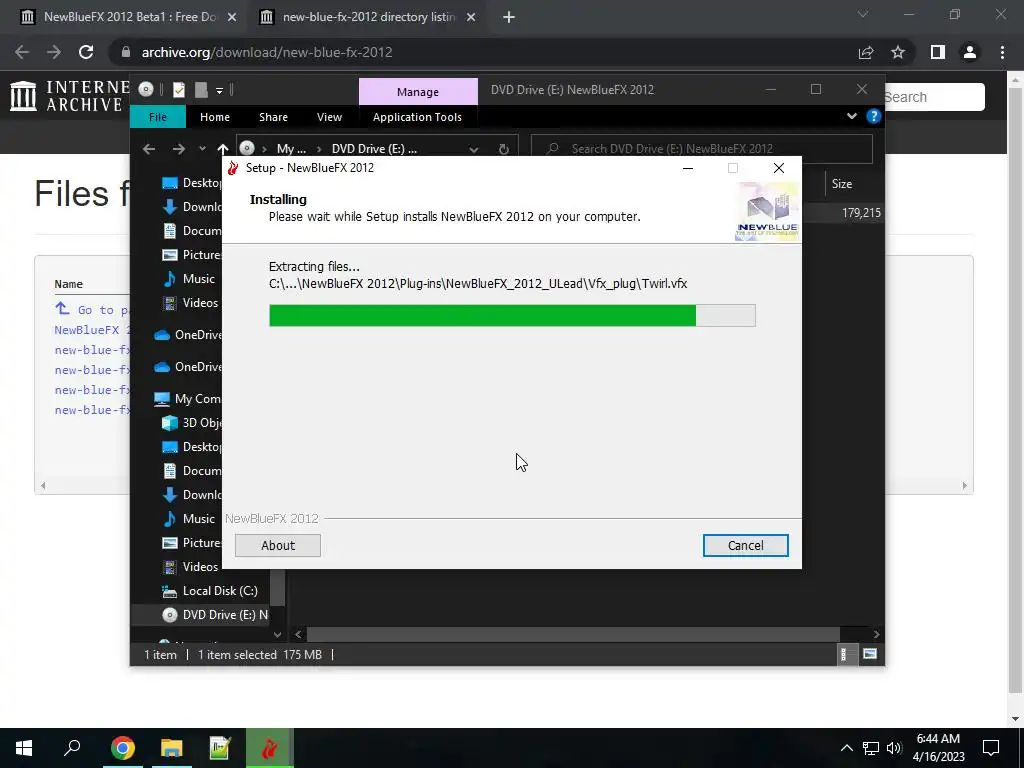Open a new Chrome tab
The image size is (1024, 768).
509,18
